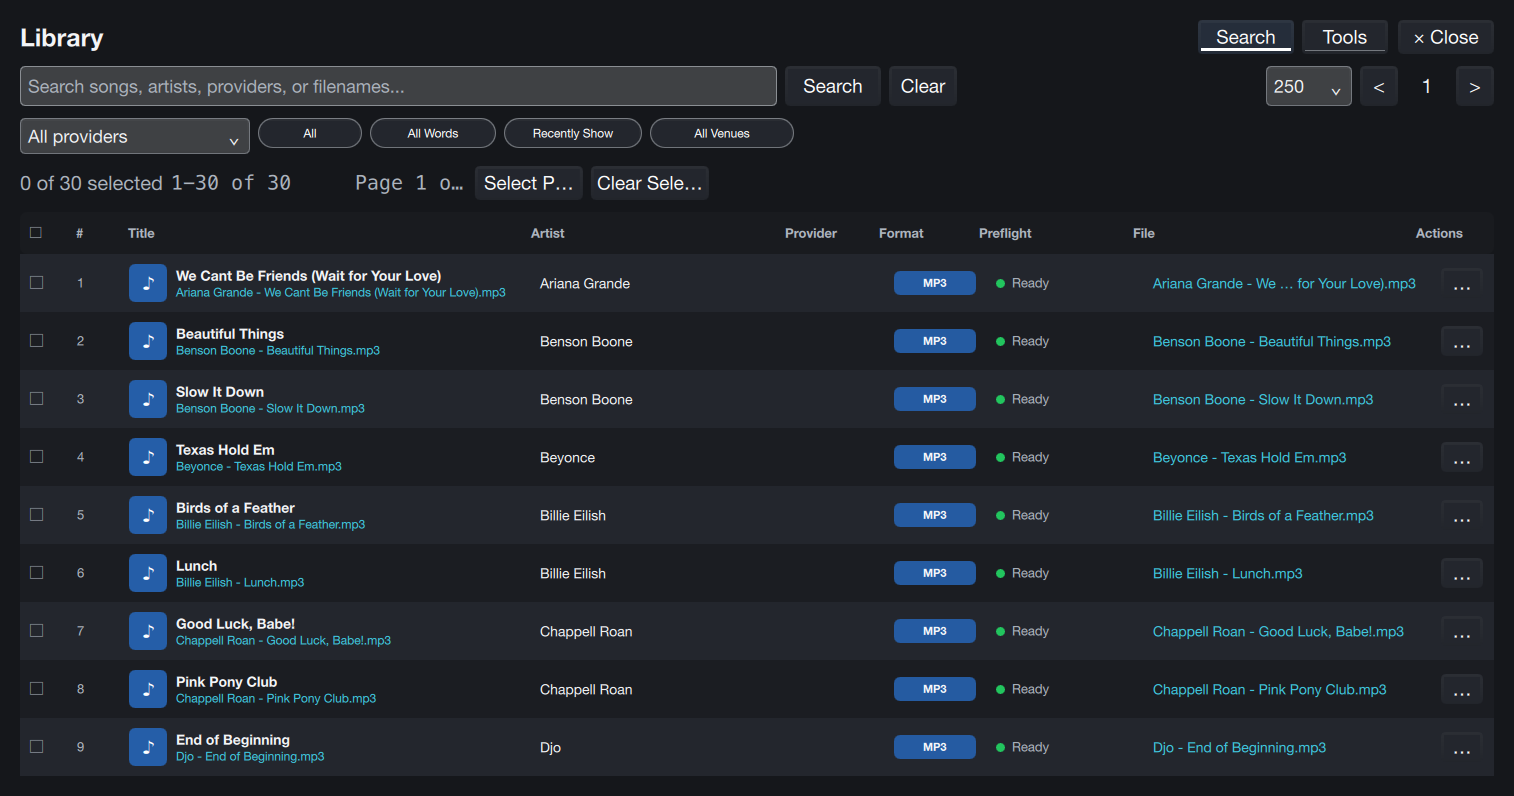The height and width of the screenshot is (796, 1514).
Task: Select the All Words filter pill
Action: tap(433, 133)
